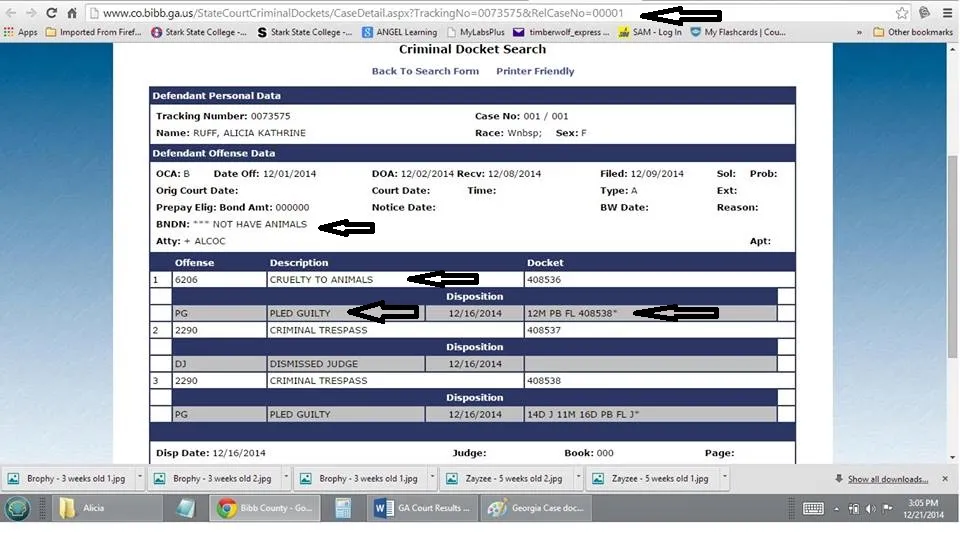Expand options for Brophy - 3 weeks old 2.jpg download
Viewport: 960px width, 539px height.
click(x=286, y=477)
